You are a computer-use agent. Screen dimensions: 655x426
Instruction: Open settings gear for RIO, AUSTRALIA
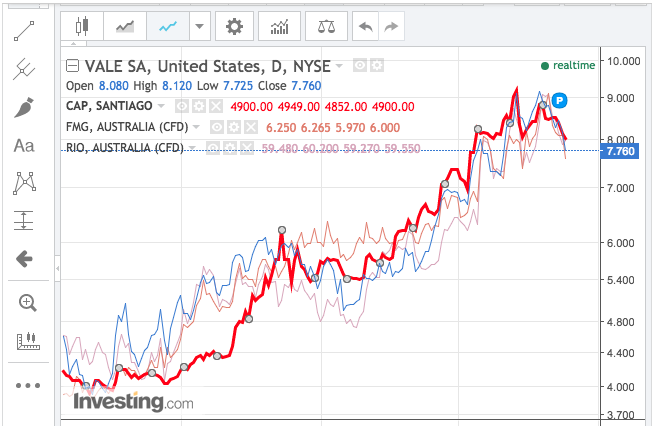pyautogui.click(x=230, y=148)
